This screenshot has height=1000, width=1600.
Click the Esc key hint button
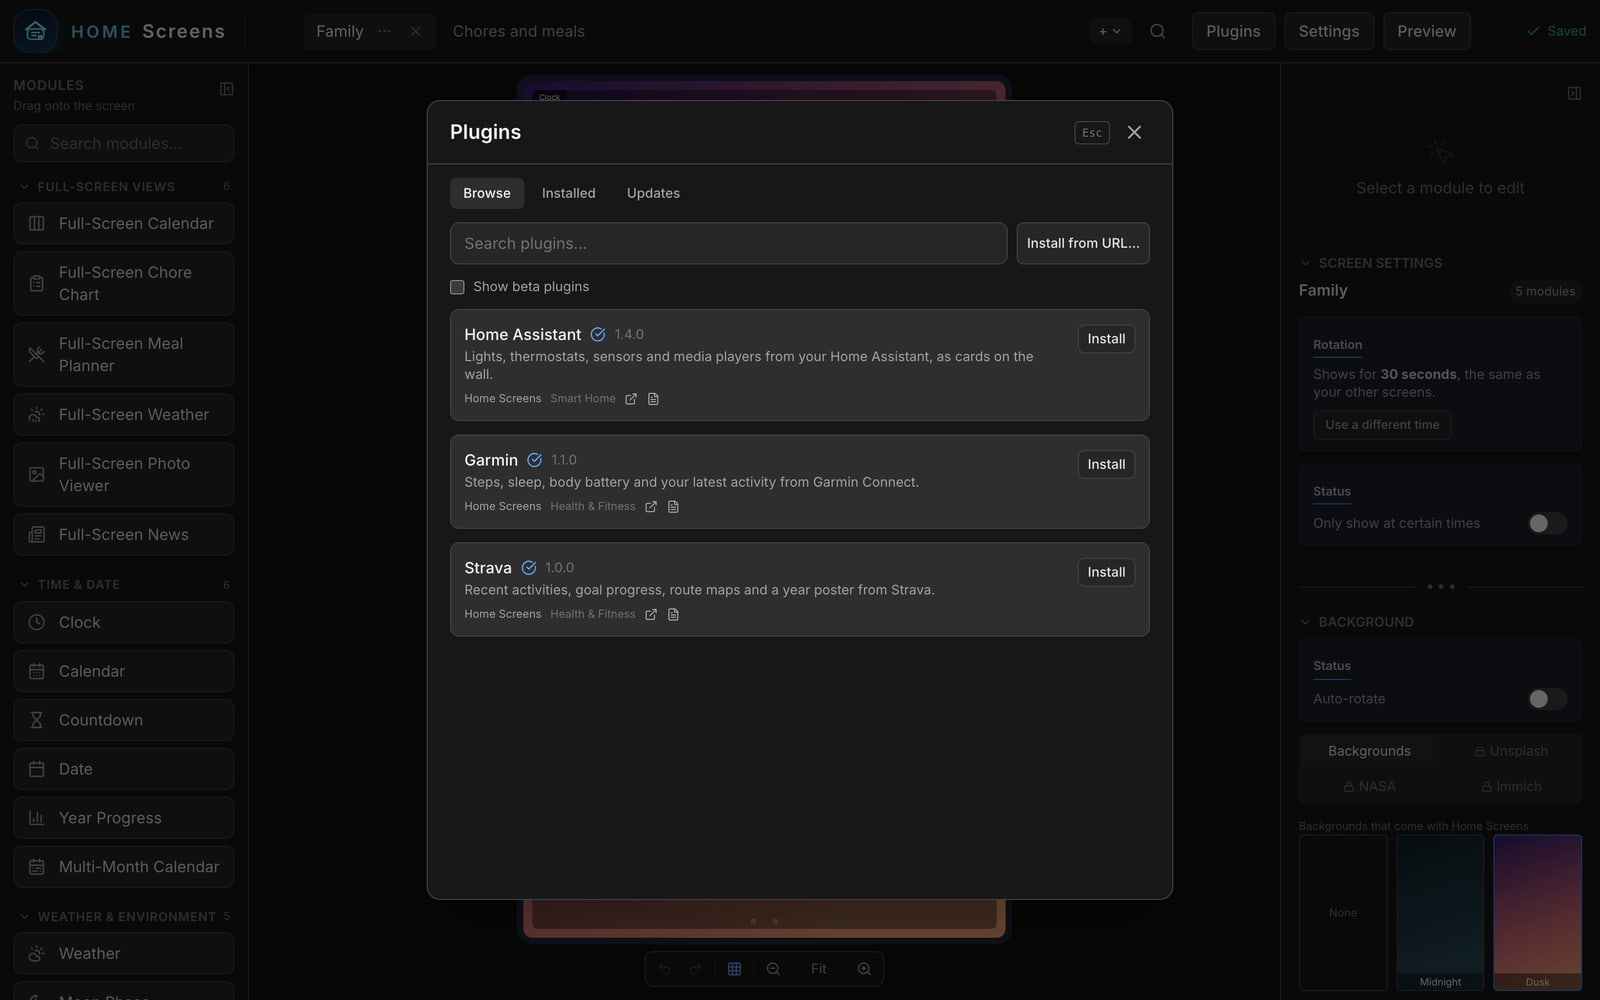point(1092,132)
